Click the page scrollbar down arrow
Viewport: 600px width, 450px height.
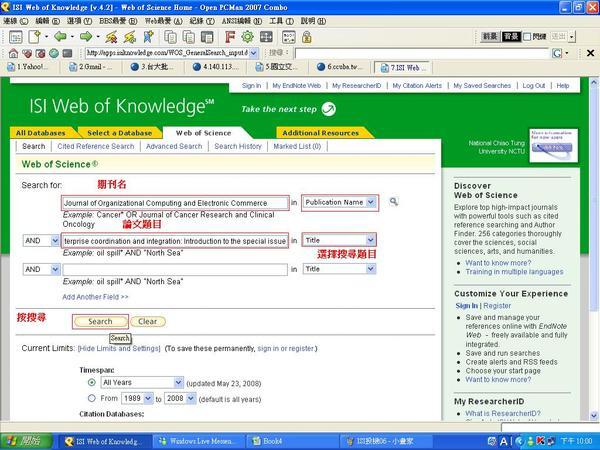pos(593,415)
